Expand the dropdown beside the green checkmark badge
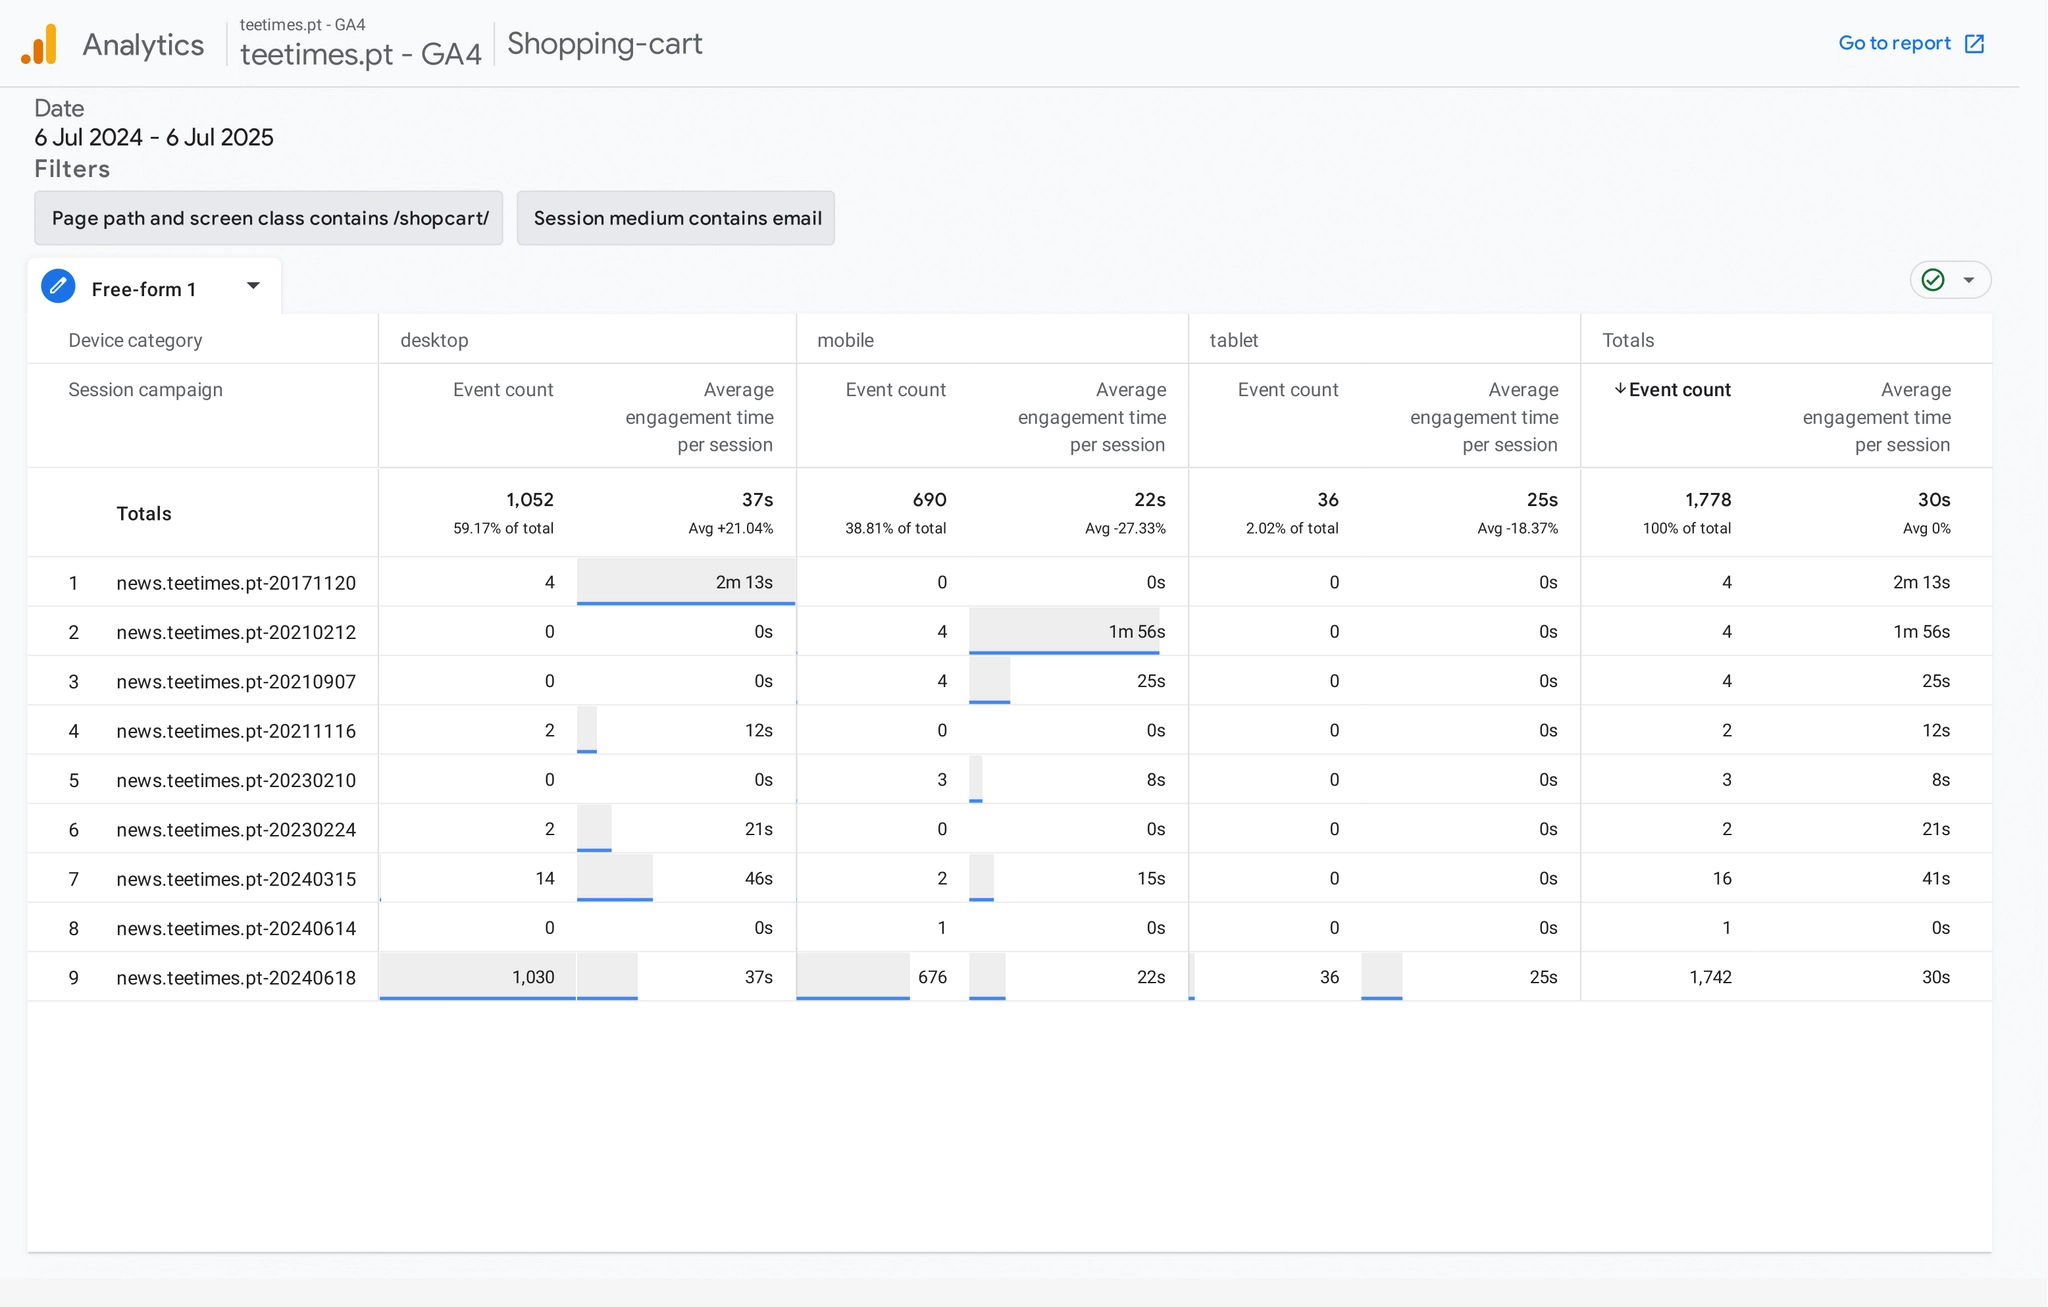This screenshot has width=2048, height=1307. [x=1966, y=280]
